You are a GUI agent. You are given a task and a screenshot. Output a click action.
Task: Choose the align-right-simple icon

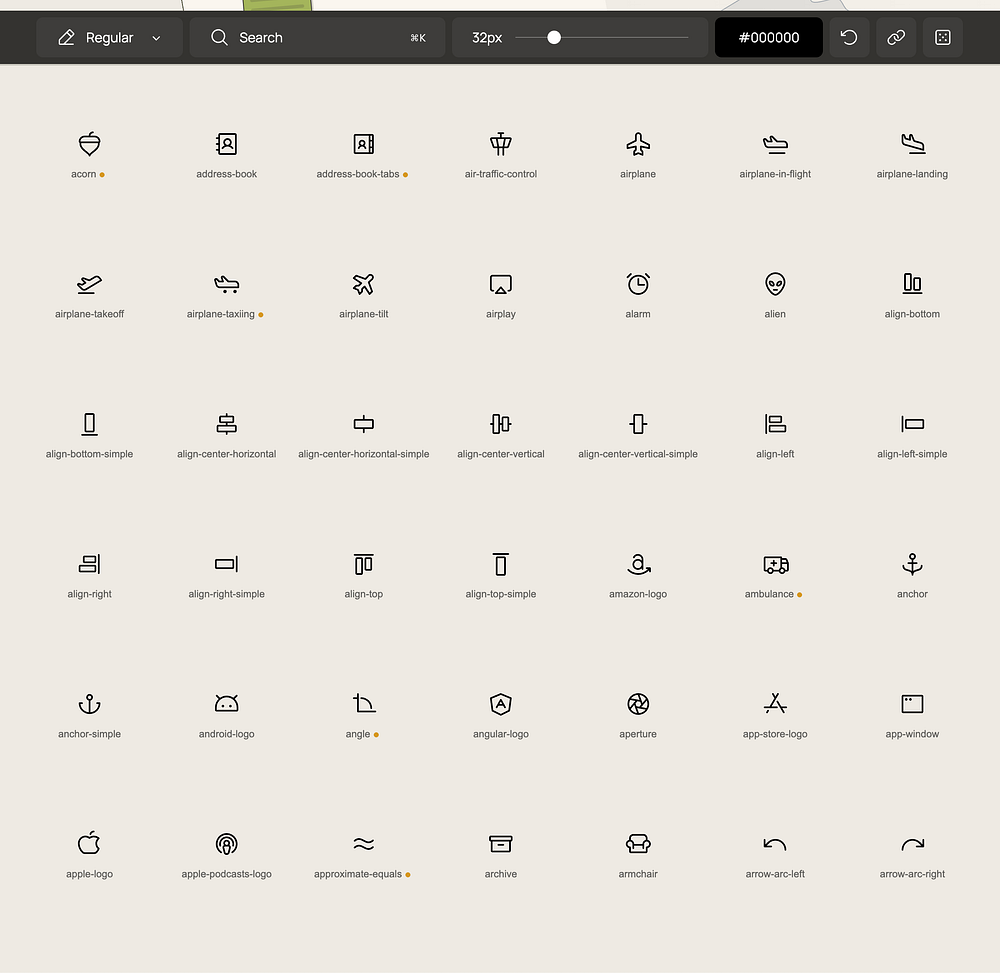click(x=226, y=564)
